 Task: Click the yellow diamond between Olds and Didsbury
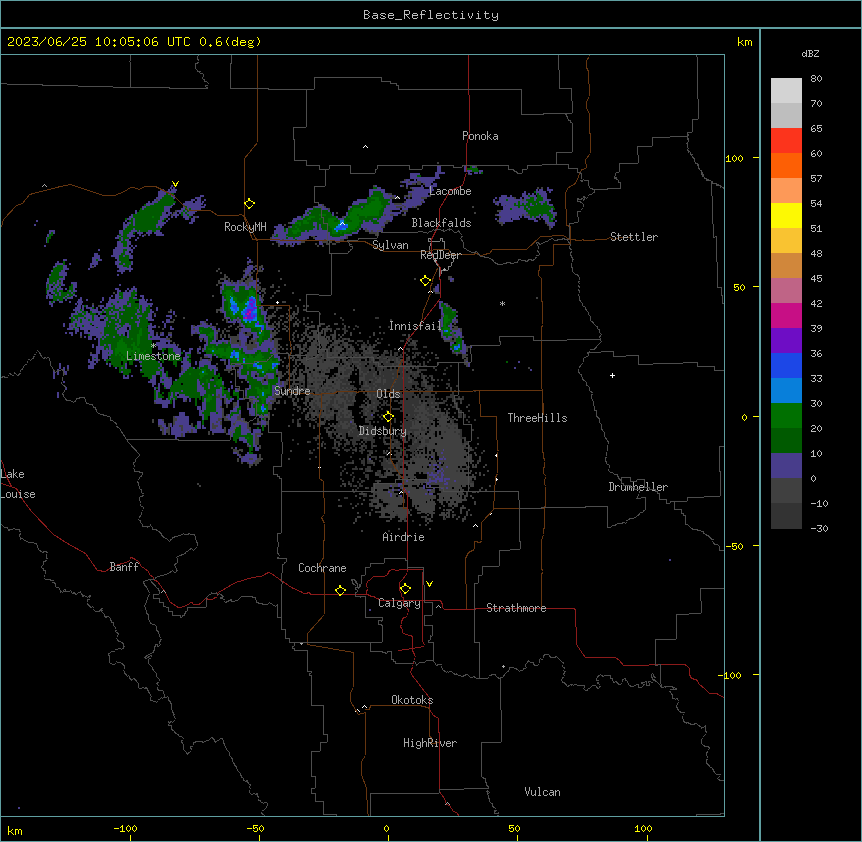point(388,417)
